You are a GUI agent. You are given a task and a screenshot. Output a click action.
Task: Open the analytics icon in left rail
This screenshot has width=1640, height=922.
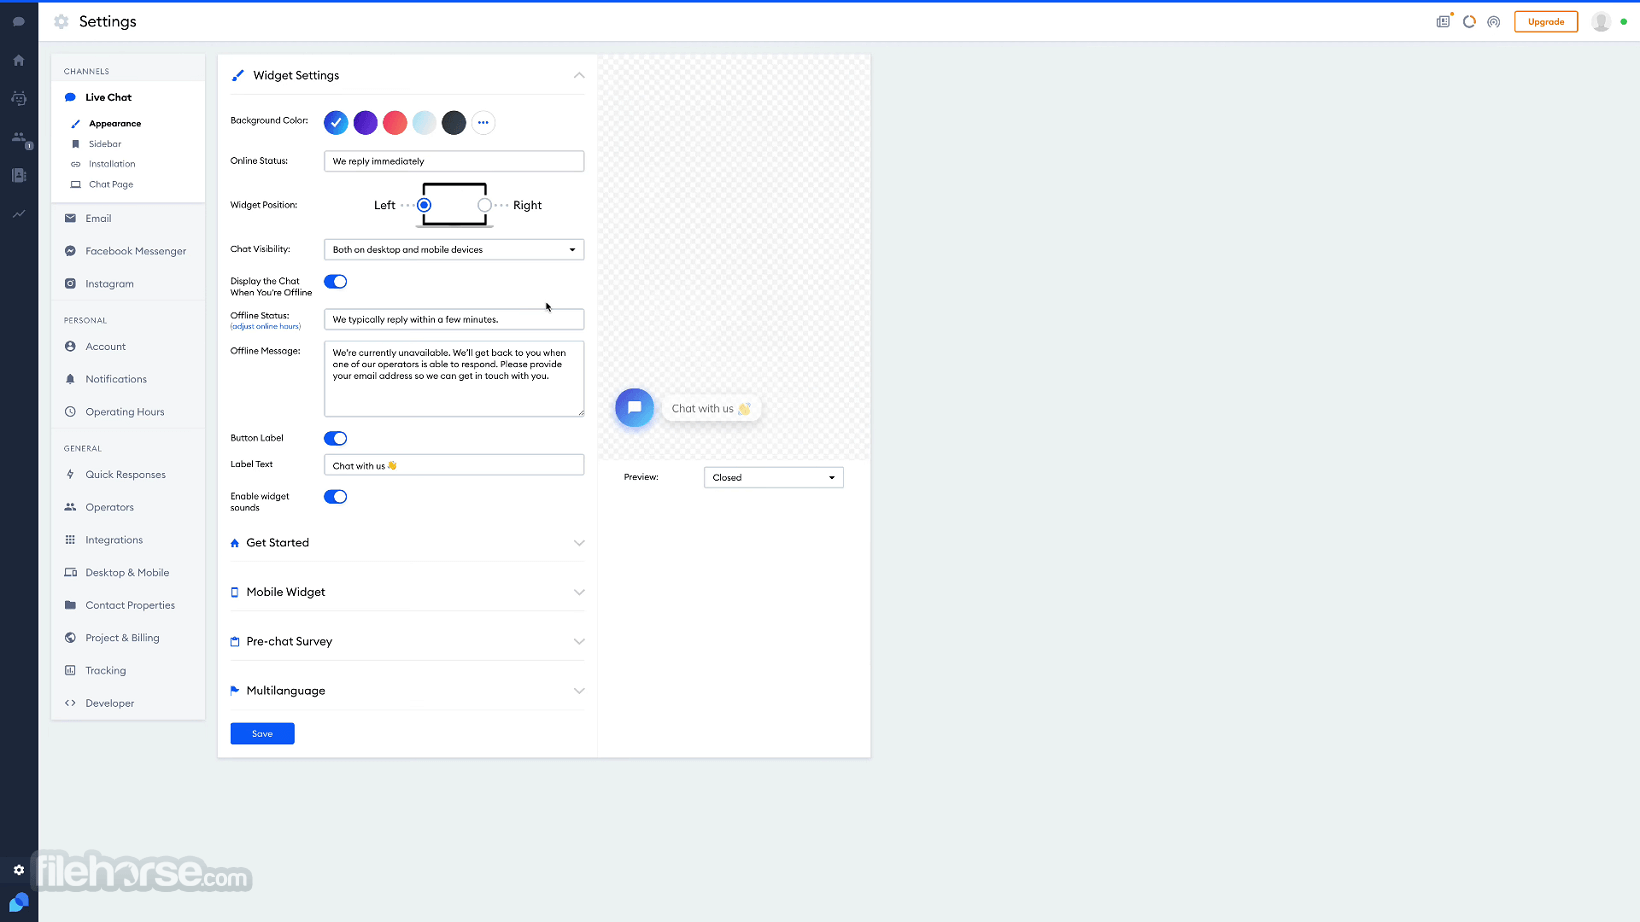[x=19, y=214]
